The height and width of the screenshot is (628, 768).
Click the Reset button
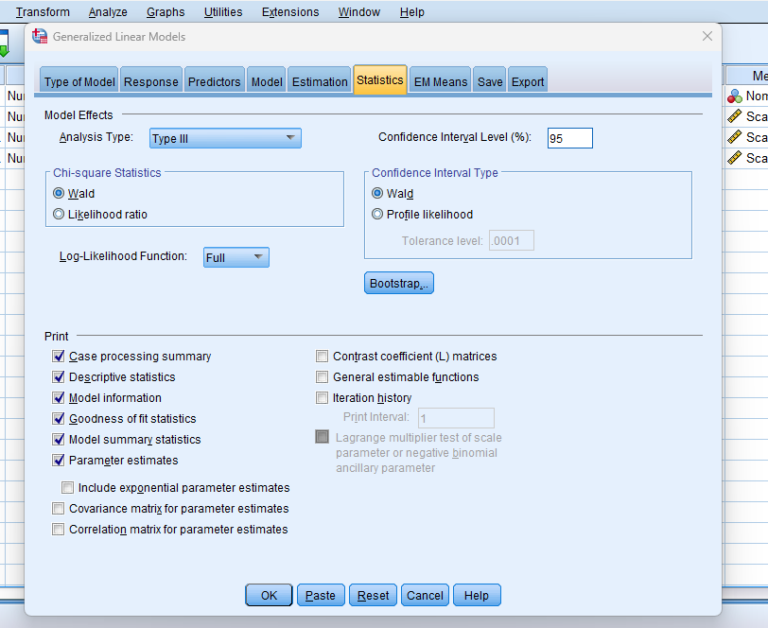pyautogui.click(x=373, y=595)
